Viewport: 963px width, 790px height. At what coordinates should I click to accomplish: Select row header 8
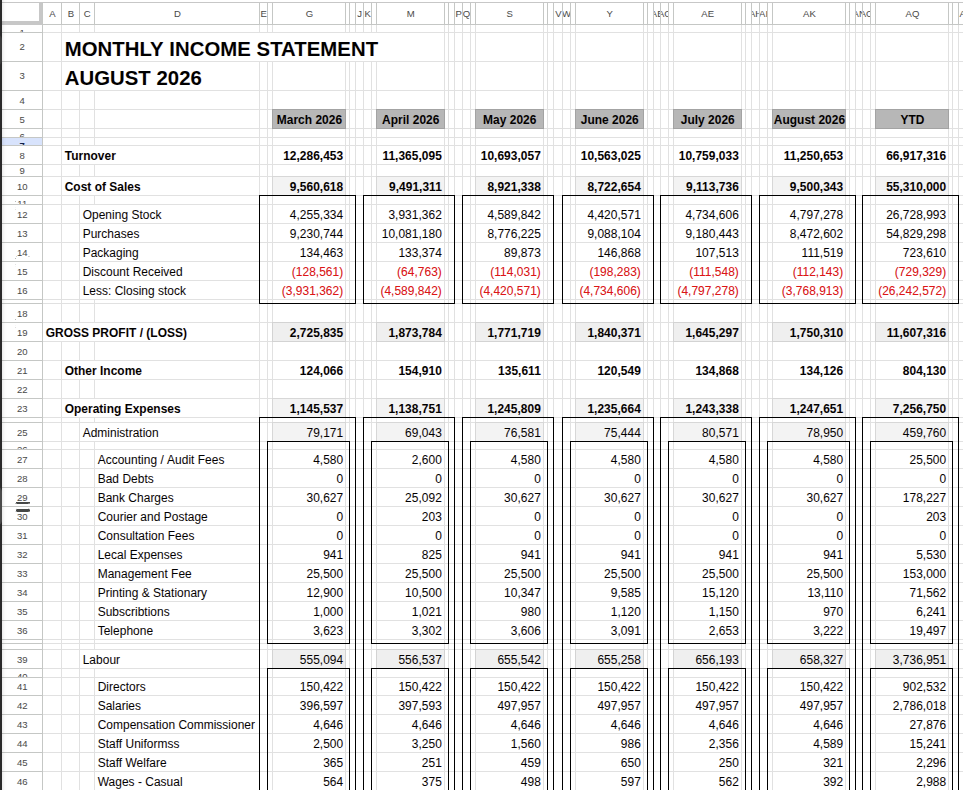pos(22,156)
